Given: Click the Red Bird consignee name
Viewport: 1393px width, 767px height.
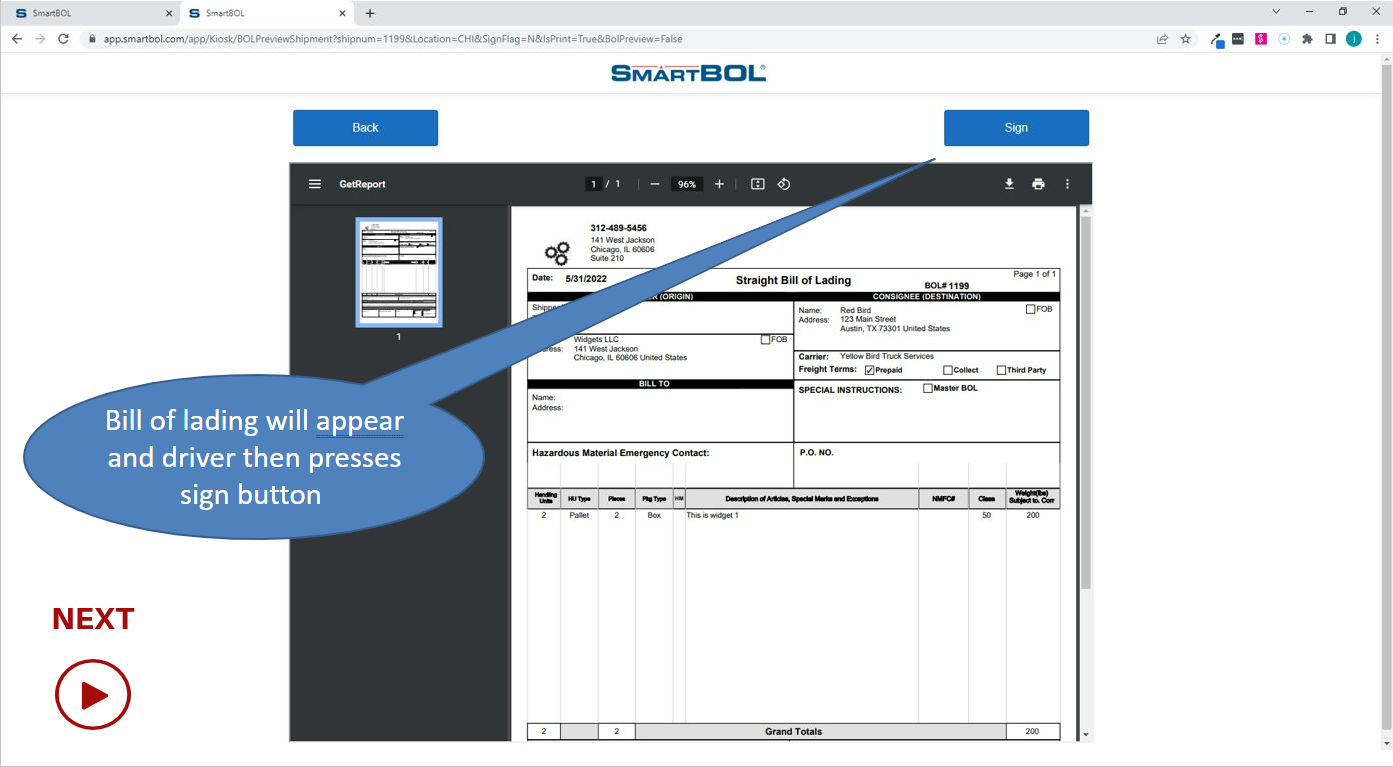Looking at the screenshot, I should coord(855,311).
